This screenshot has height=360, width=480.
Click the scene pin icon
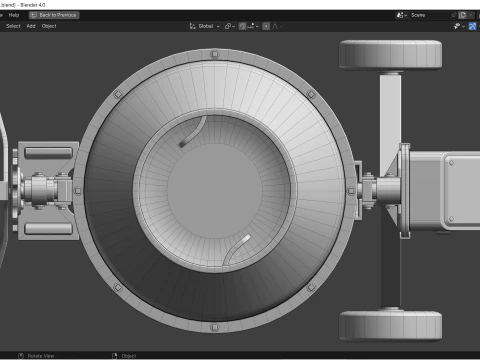(453, 15)
